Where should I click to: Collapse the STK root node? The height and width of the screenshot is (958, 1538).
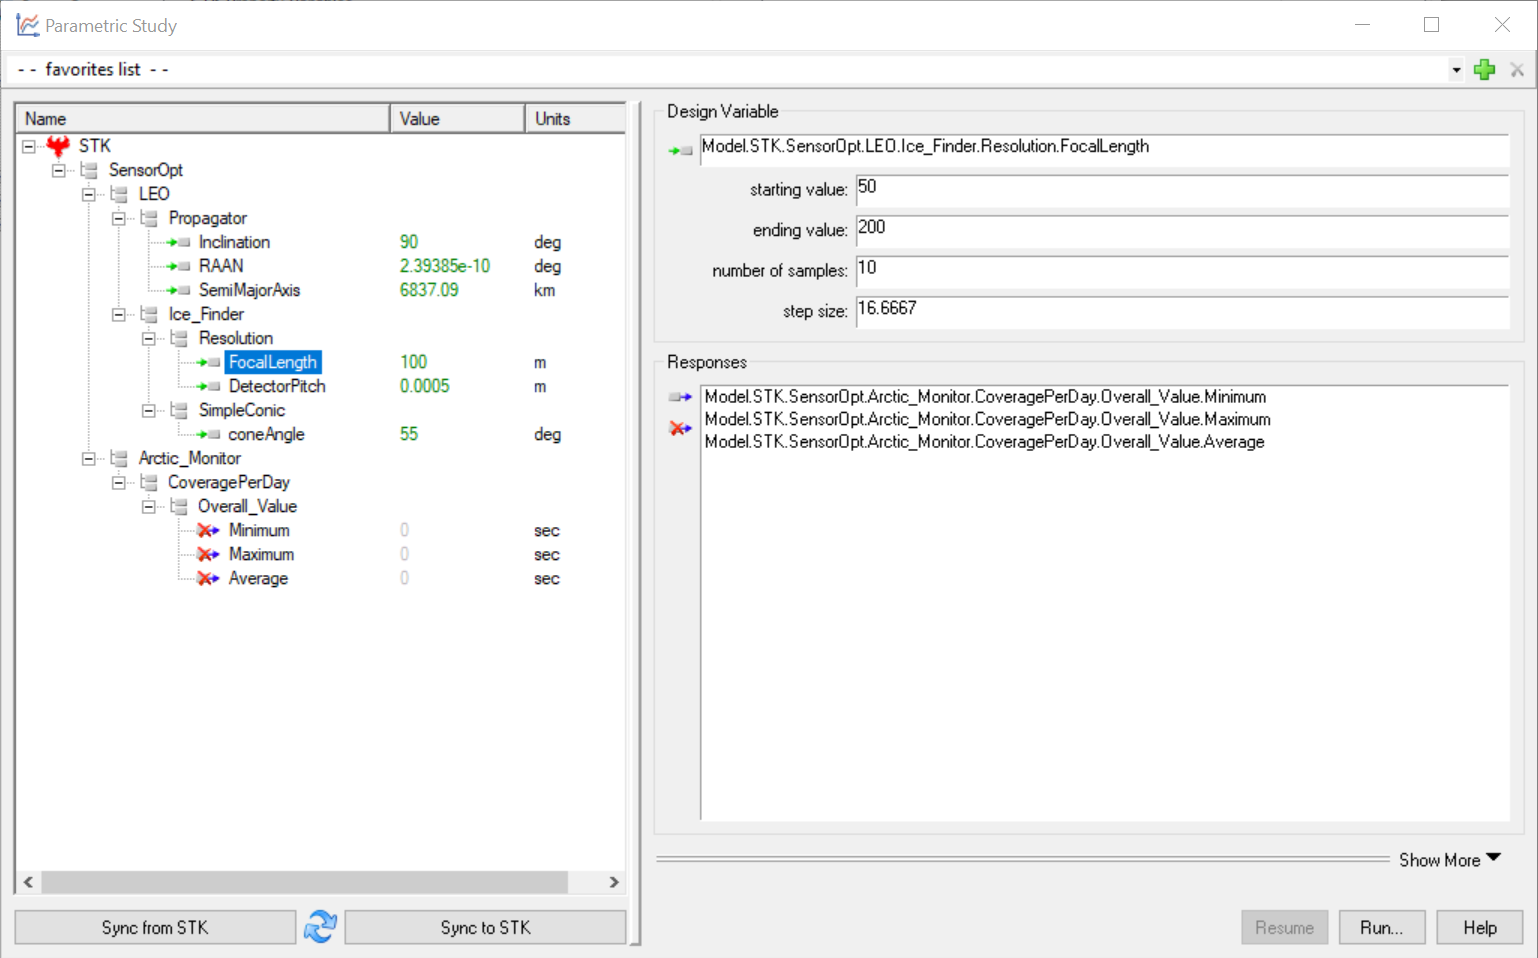click(x=29, y=146)
